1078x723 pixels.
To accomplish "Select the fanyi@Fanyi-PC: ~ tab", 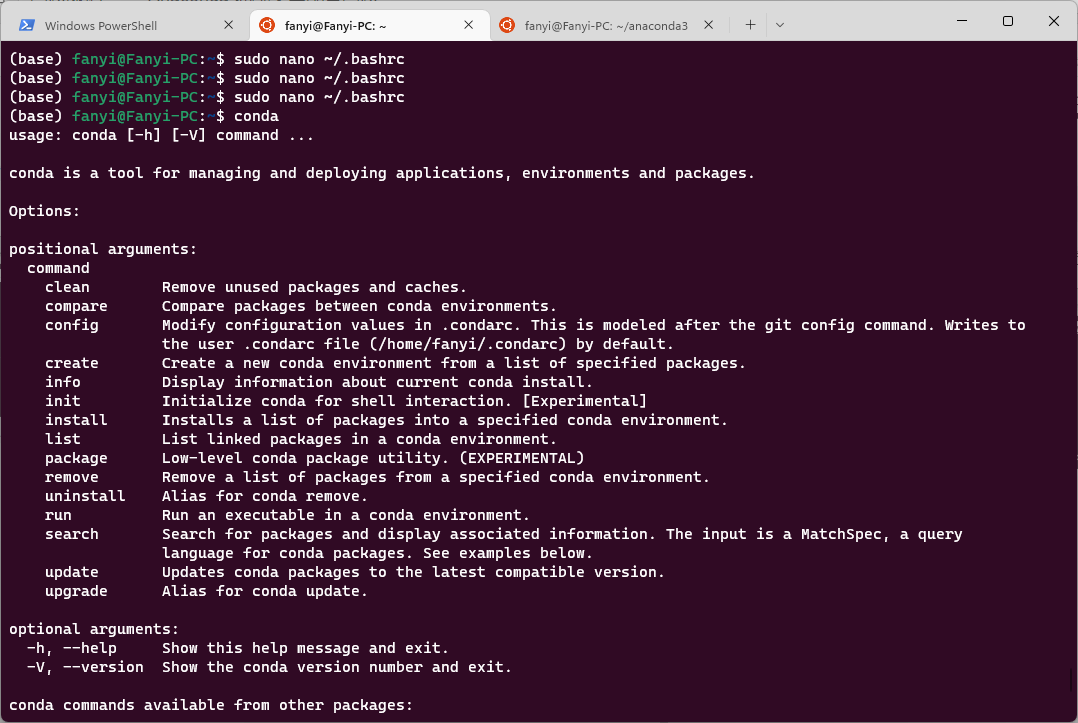I will 369,25.
